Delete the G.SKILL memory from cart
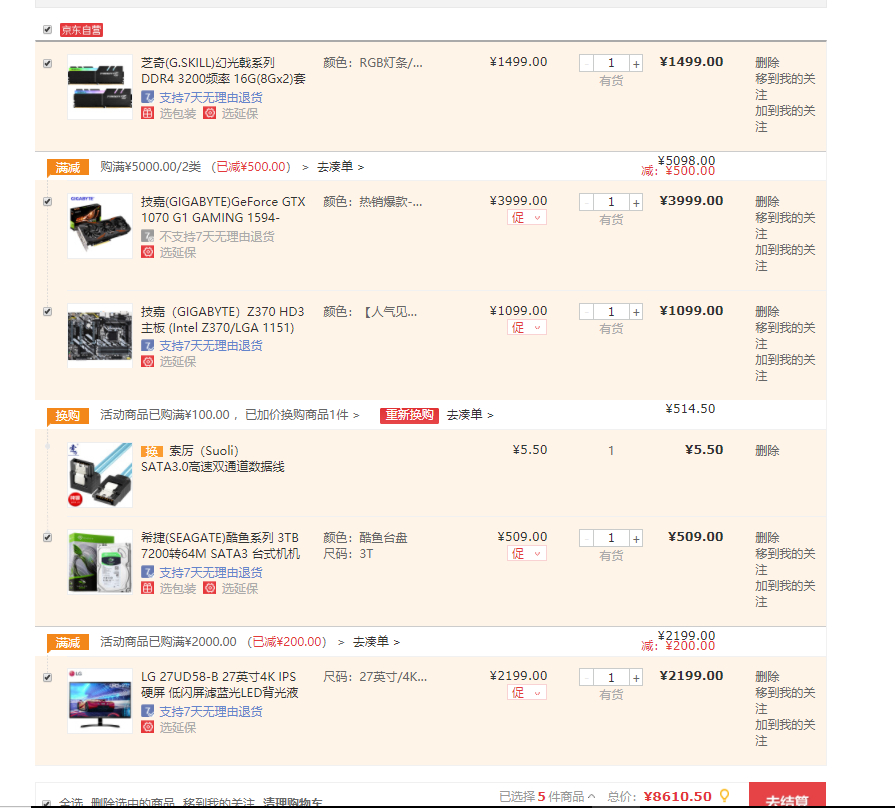Viewport: 895px width, 808px height. pyautogui.click(x=767, y=62)
